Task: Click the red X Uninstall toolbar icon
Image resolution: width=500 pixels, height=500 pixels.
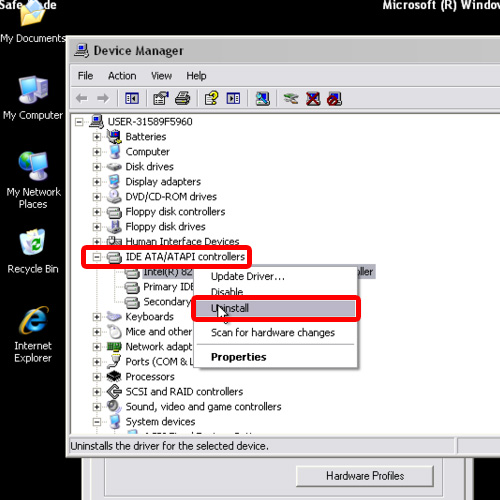Action: (313, 98)
